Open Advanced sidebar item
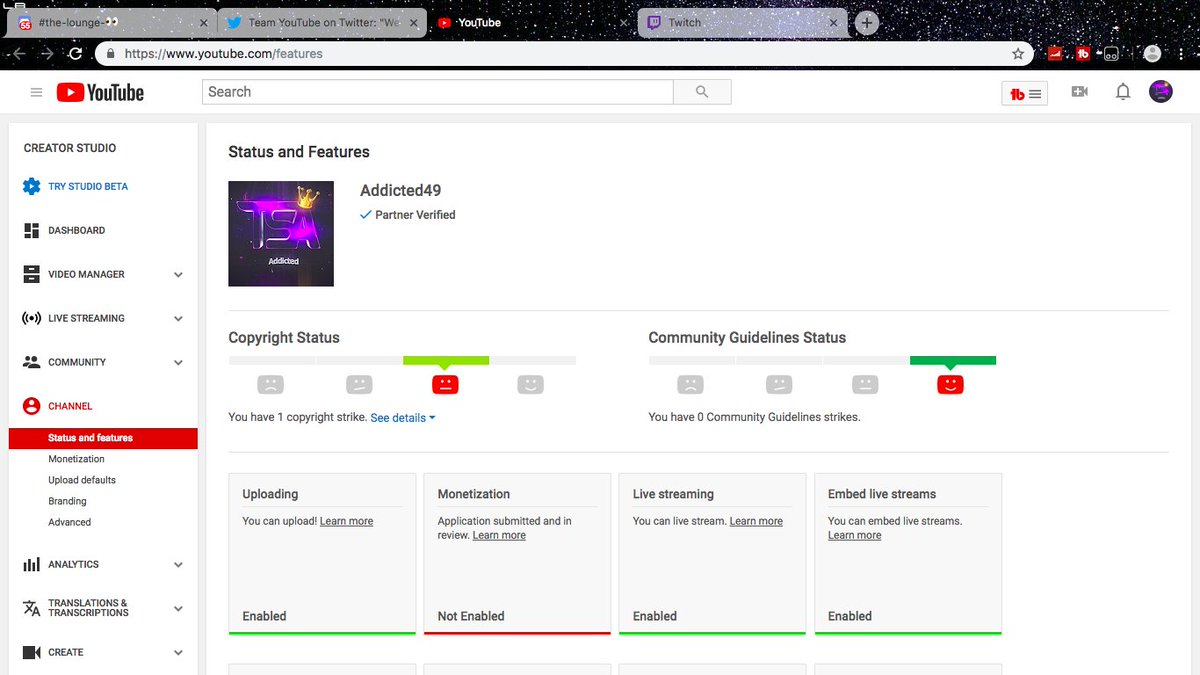 (x=69, y=522)
